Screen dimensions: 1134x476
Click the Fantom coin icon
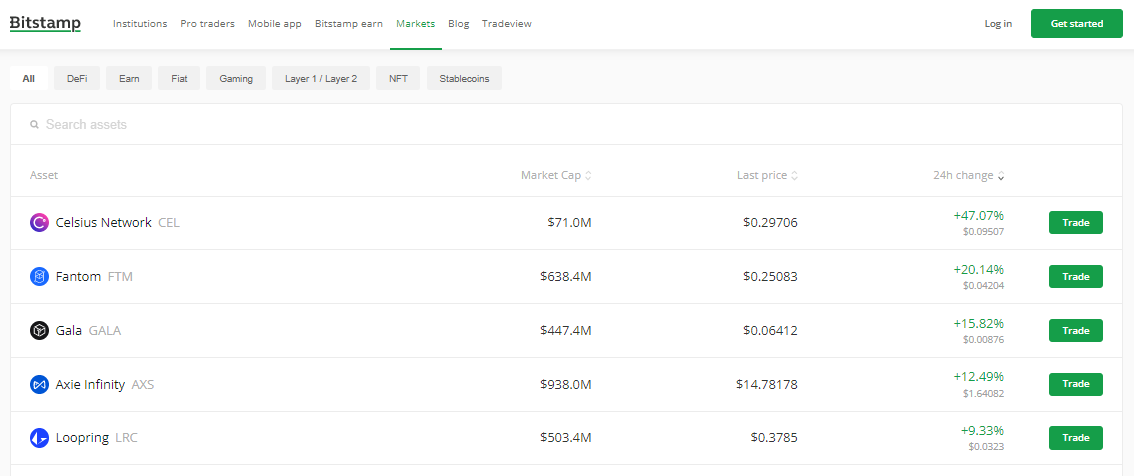tap(39, 276)
